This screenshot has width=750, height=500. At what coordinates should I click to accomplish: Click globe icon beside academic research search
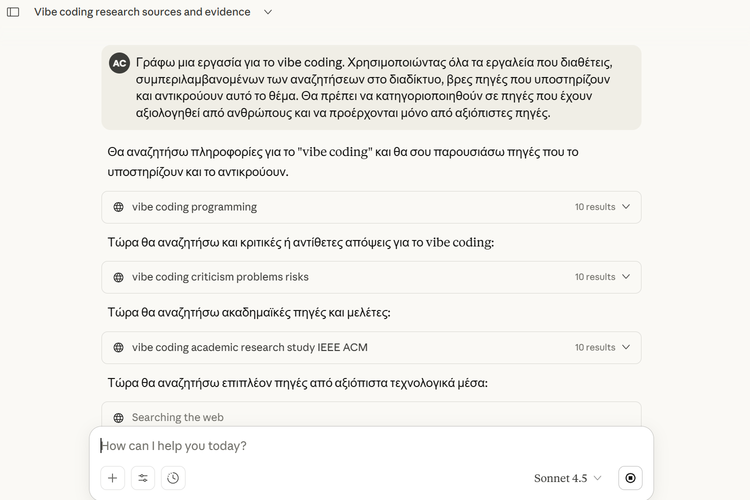coord(119,348)
